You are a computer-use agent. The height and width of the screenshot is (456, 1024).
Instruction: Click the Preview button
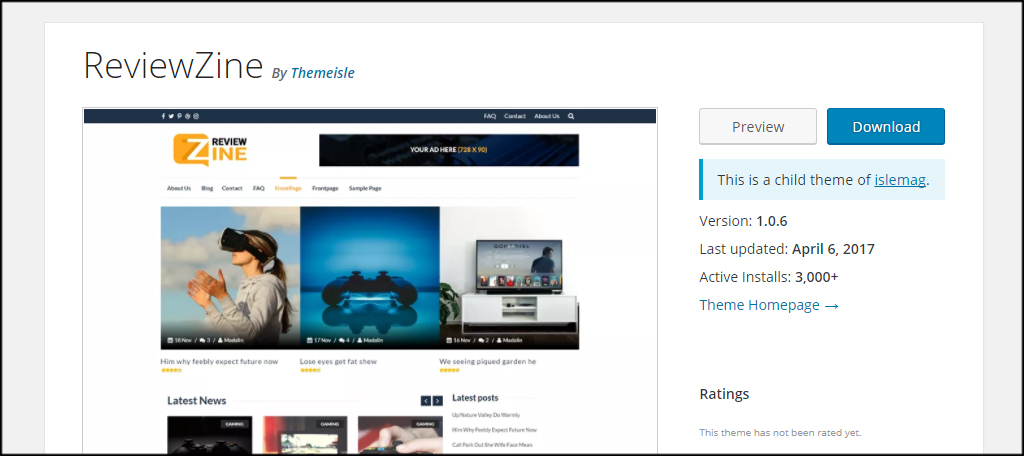tap(758, 127)
